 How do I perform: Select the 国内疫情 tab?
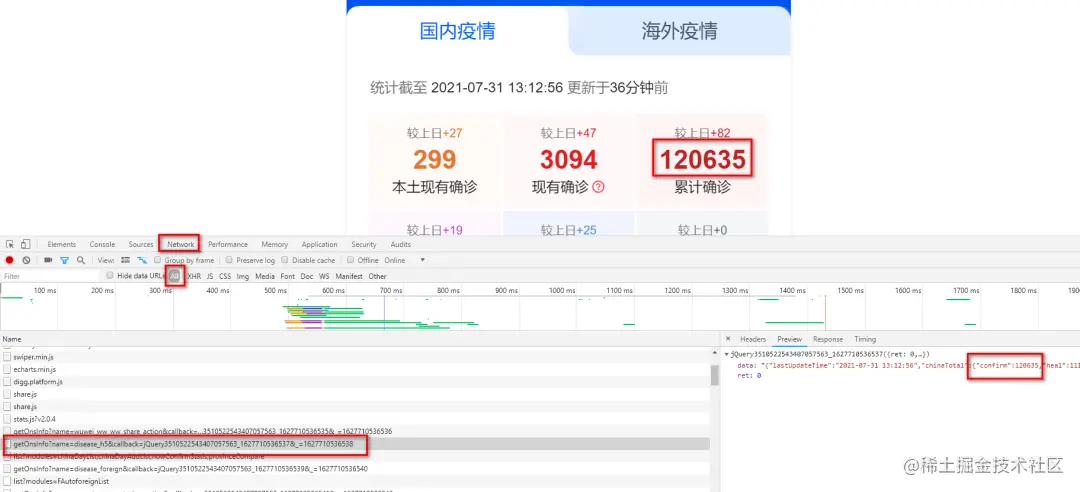(x=457, y=31)
